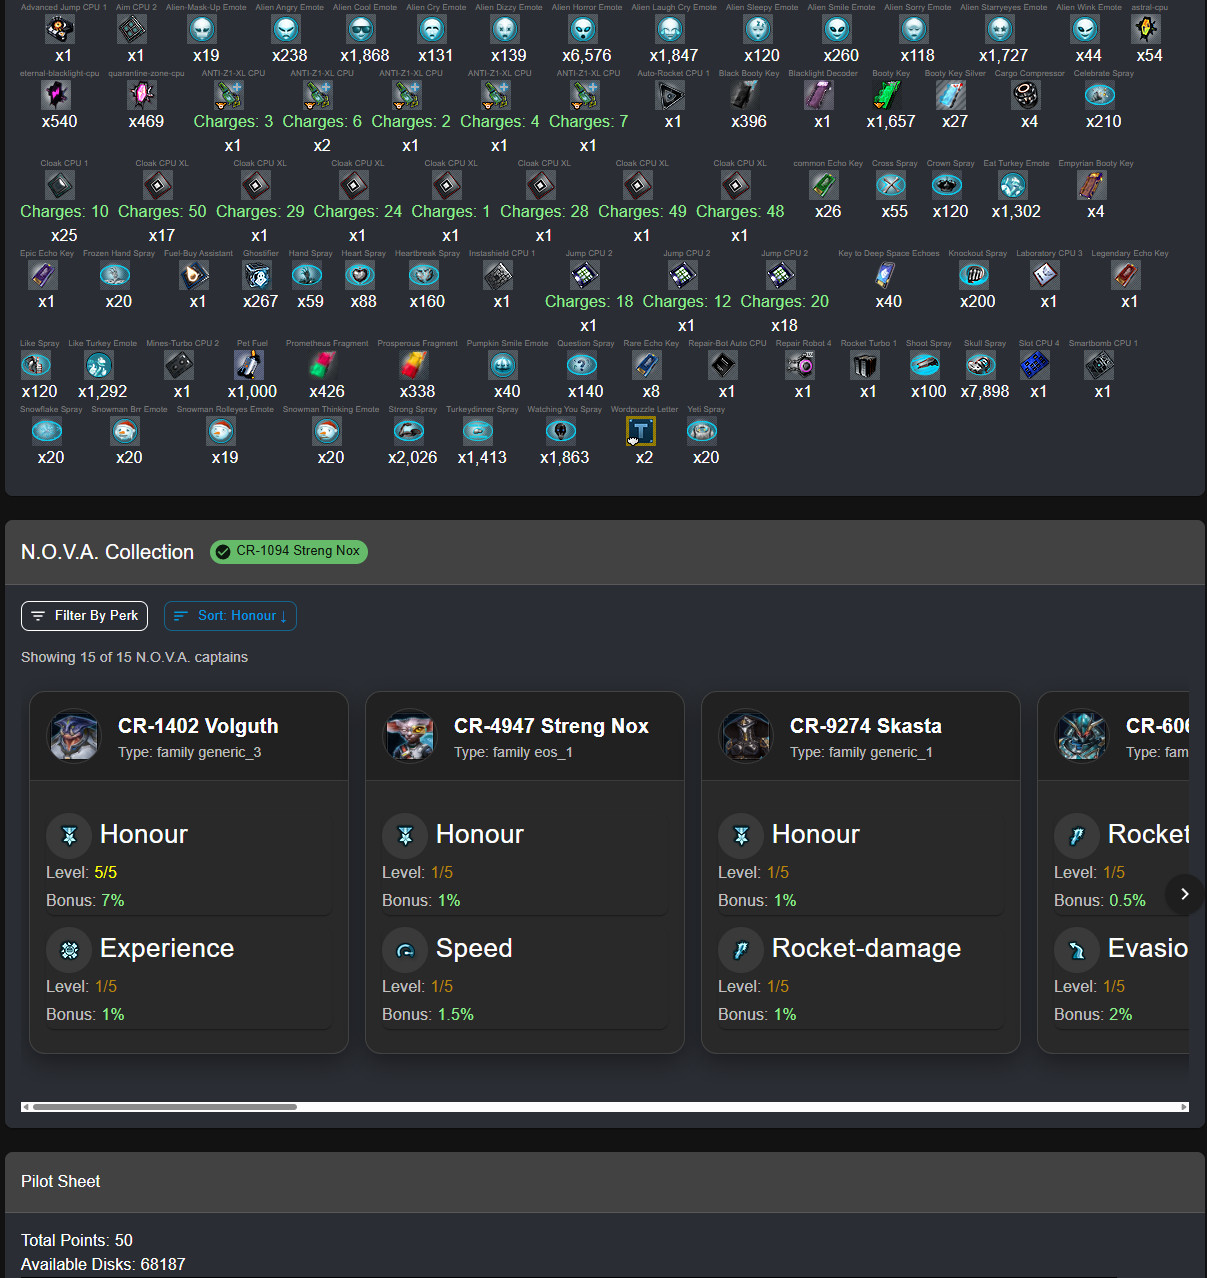Select Cloak CPU 1 with Charges: 10
The height and width of the screenshot is (1278, 1207).
click(60, 186)
